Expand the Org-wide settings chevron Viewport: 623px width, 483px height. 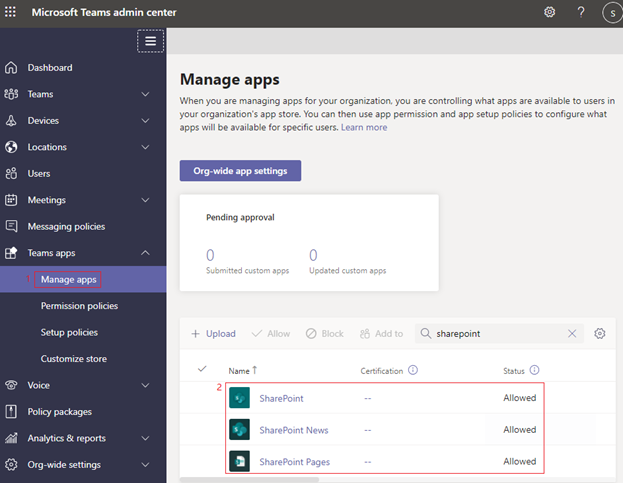[x=145, y=465]
